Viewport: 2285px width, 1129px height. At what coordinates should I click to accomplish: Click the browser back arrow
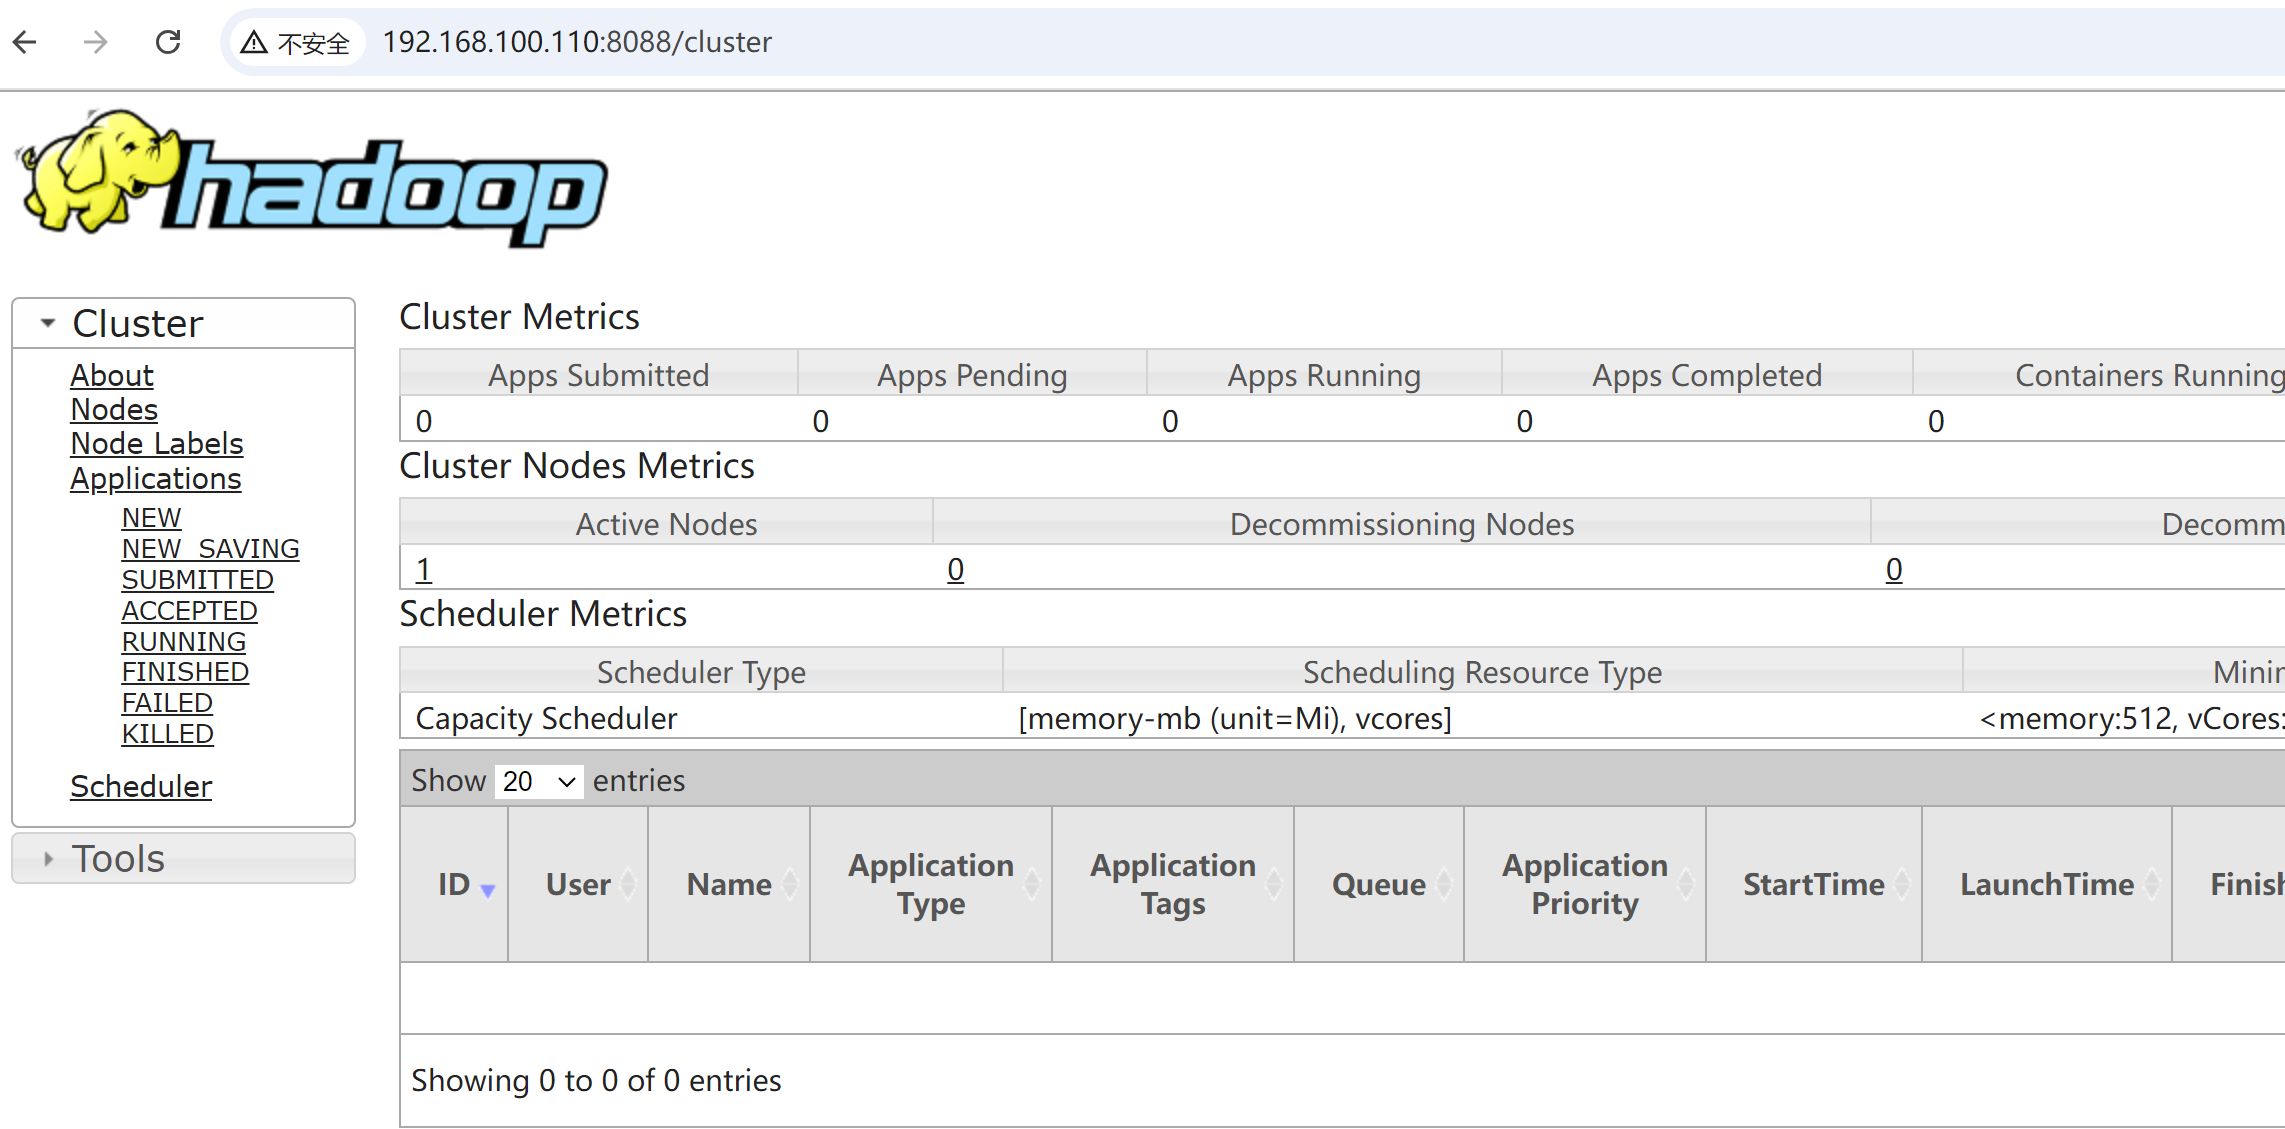pyautogui.click(x=26, y=42)
